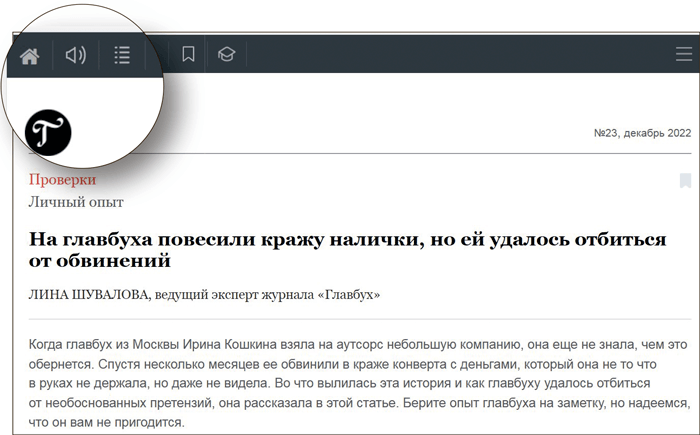
Task: Click the round black journal logo
Action: click(x=48, y=133)
